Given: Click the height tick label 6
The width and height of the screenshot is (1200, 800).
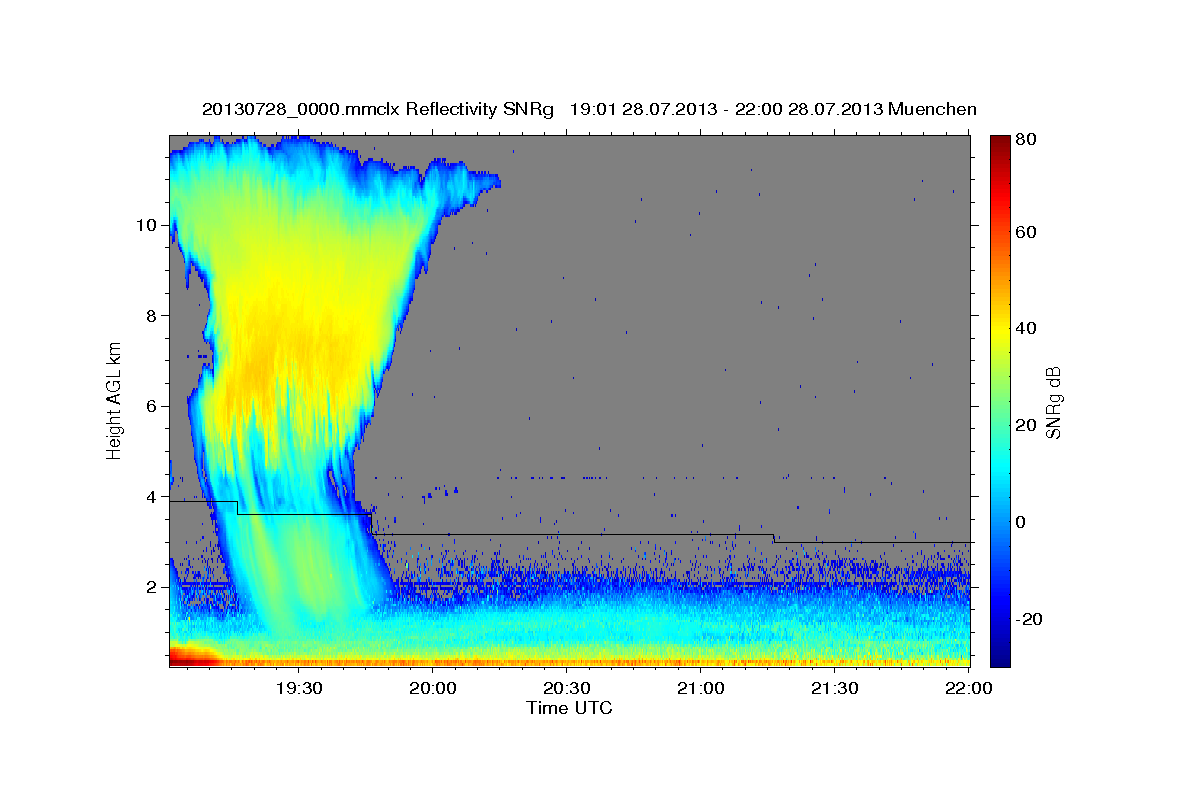Looking at the screenshot, I should tap(149, 406).
